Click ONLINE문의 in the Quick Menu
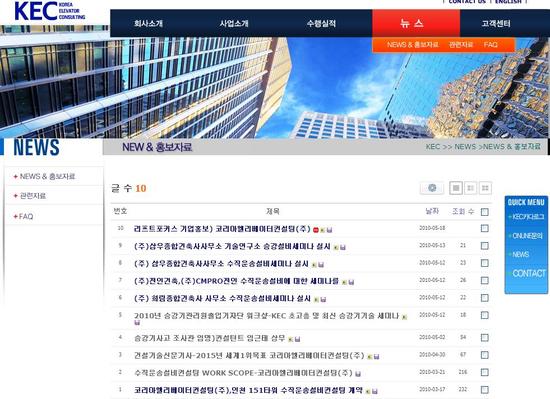 click(x=527, y=236)
